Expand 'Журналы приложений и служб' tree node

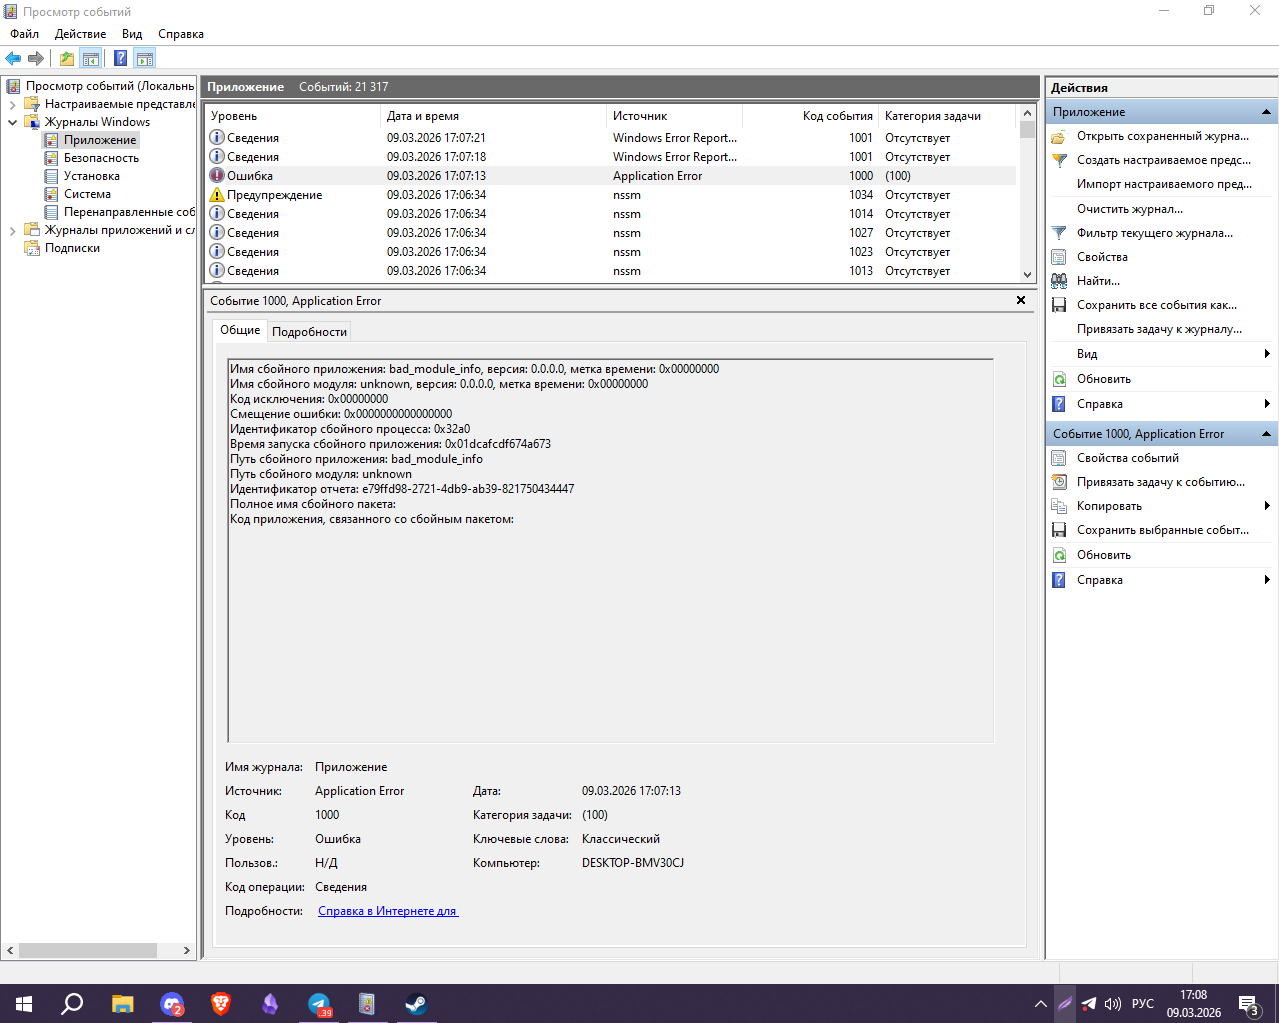[x=12, y=230]
